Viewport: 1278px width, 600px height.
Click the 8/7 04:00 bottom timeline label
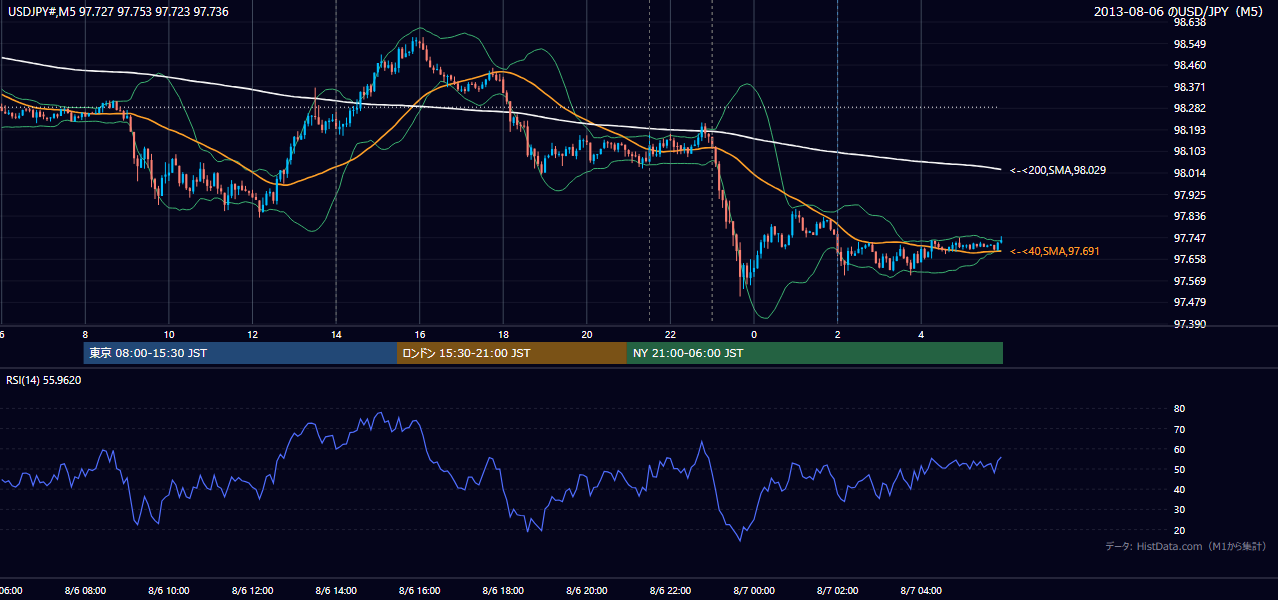click(921, 591)
